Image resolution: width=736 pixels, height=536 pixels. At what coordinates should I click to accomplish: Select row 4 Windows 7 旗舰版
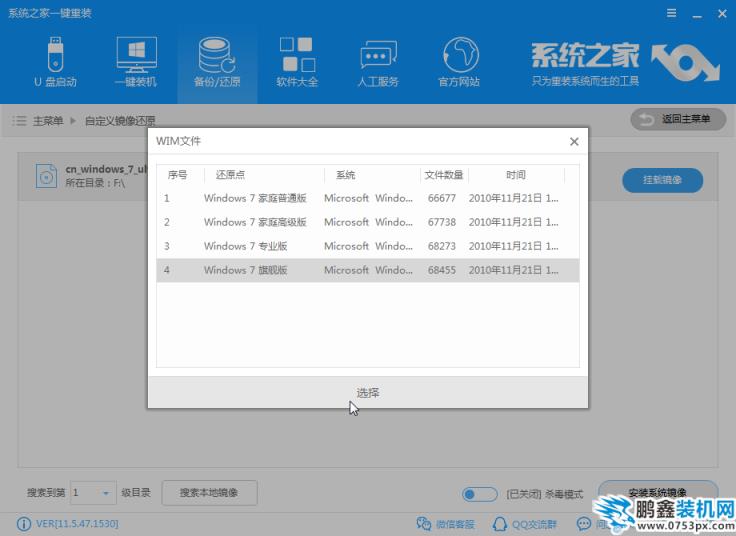[x=368, y=270]
